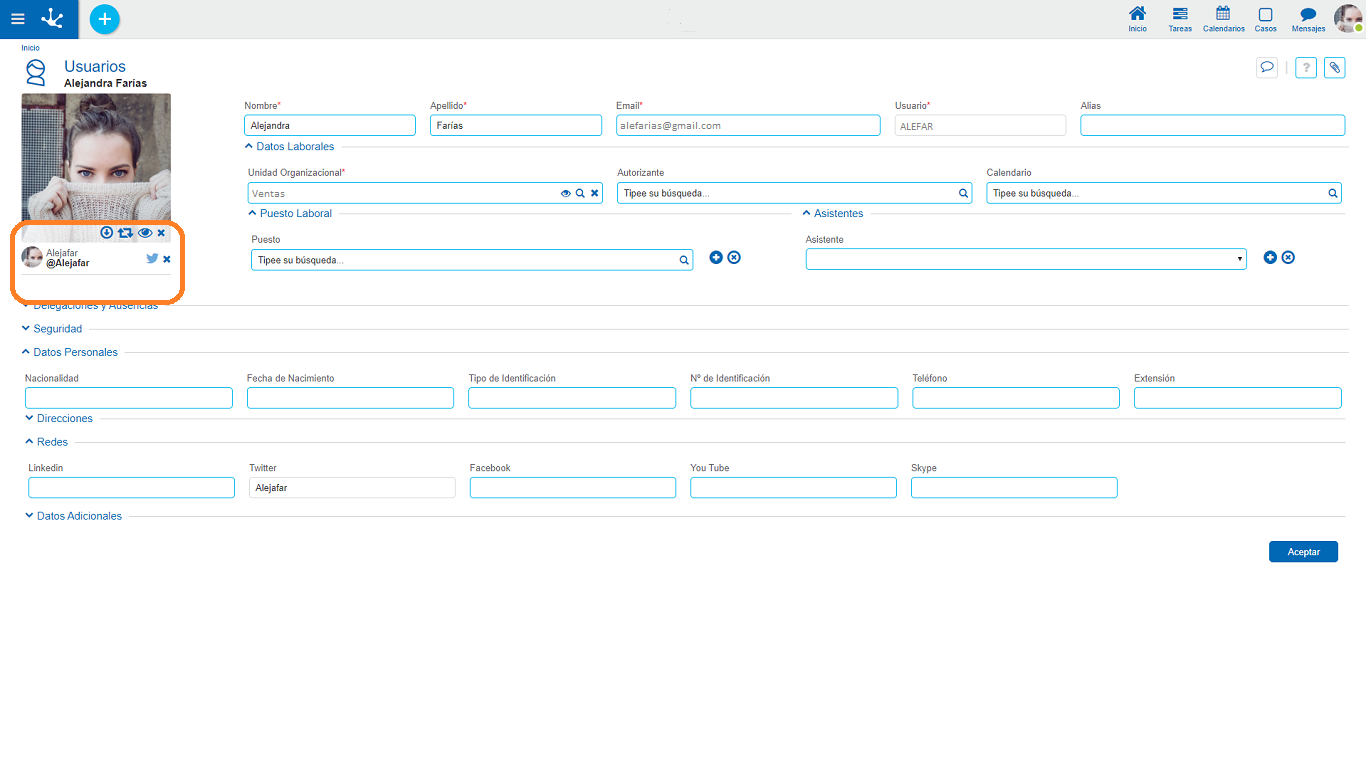
Task: Collapse Datos Laborales section
Action: (x=290, y=146)
